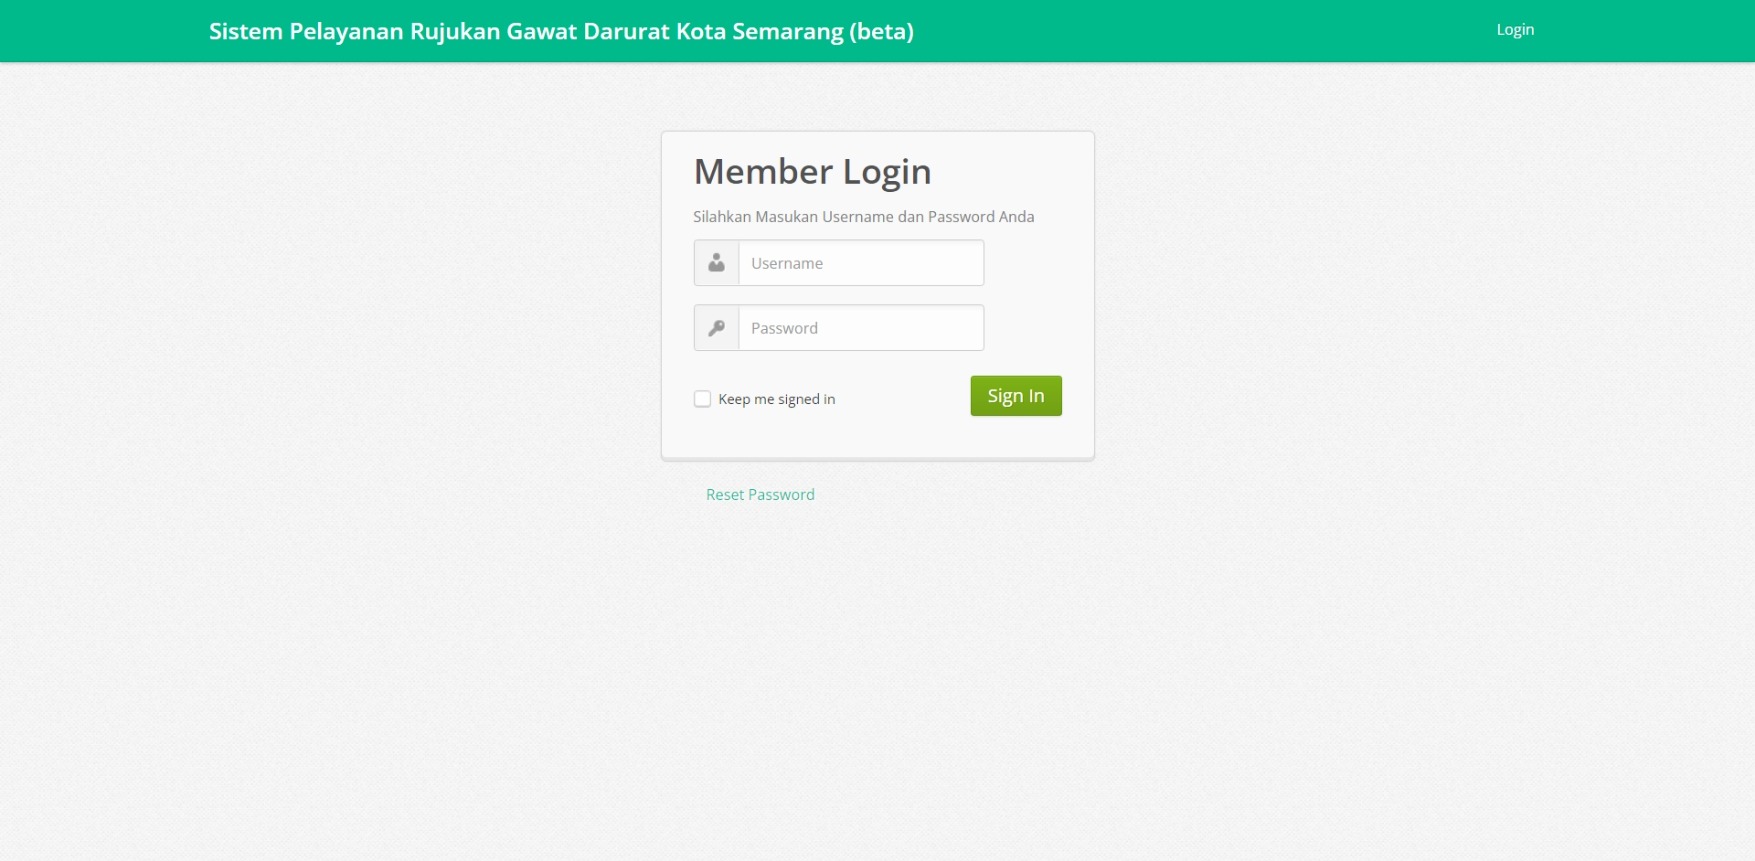Click "Login" in the Member Login heading
This screenshot has height=861, width=1755.
click(887, 172)
